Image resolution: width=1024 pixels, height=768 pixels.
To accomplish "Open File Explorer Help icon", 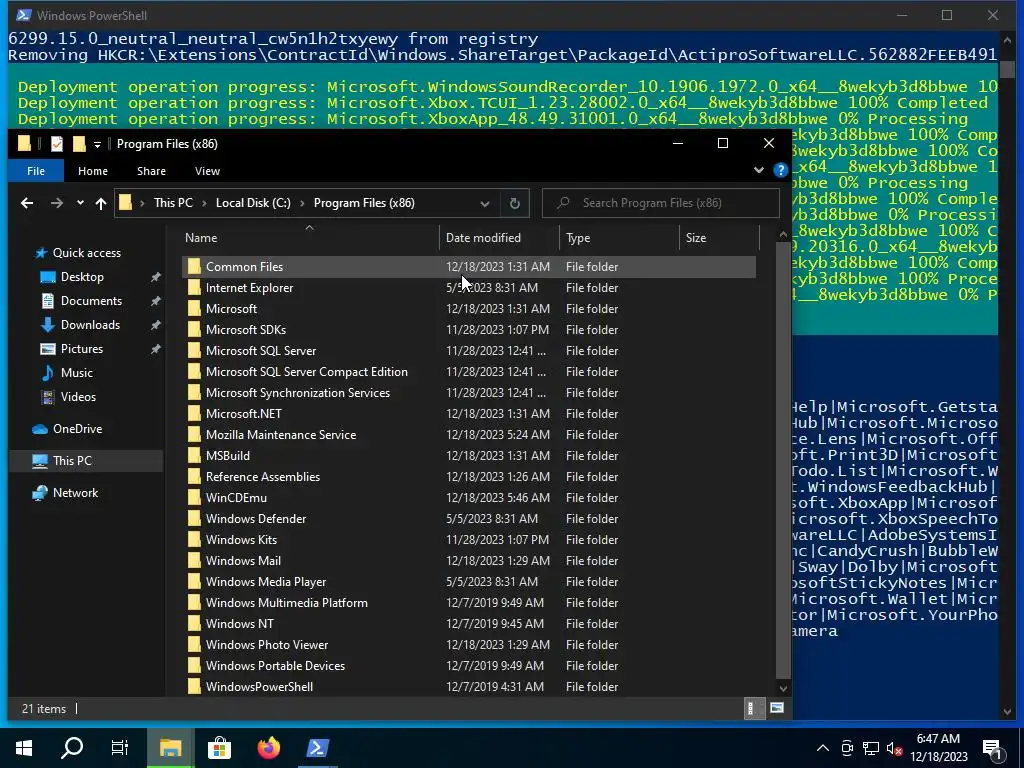I will coord(780,170).
